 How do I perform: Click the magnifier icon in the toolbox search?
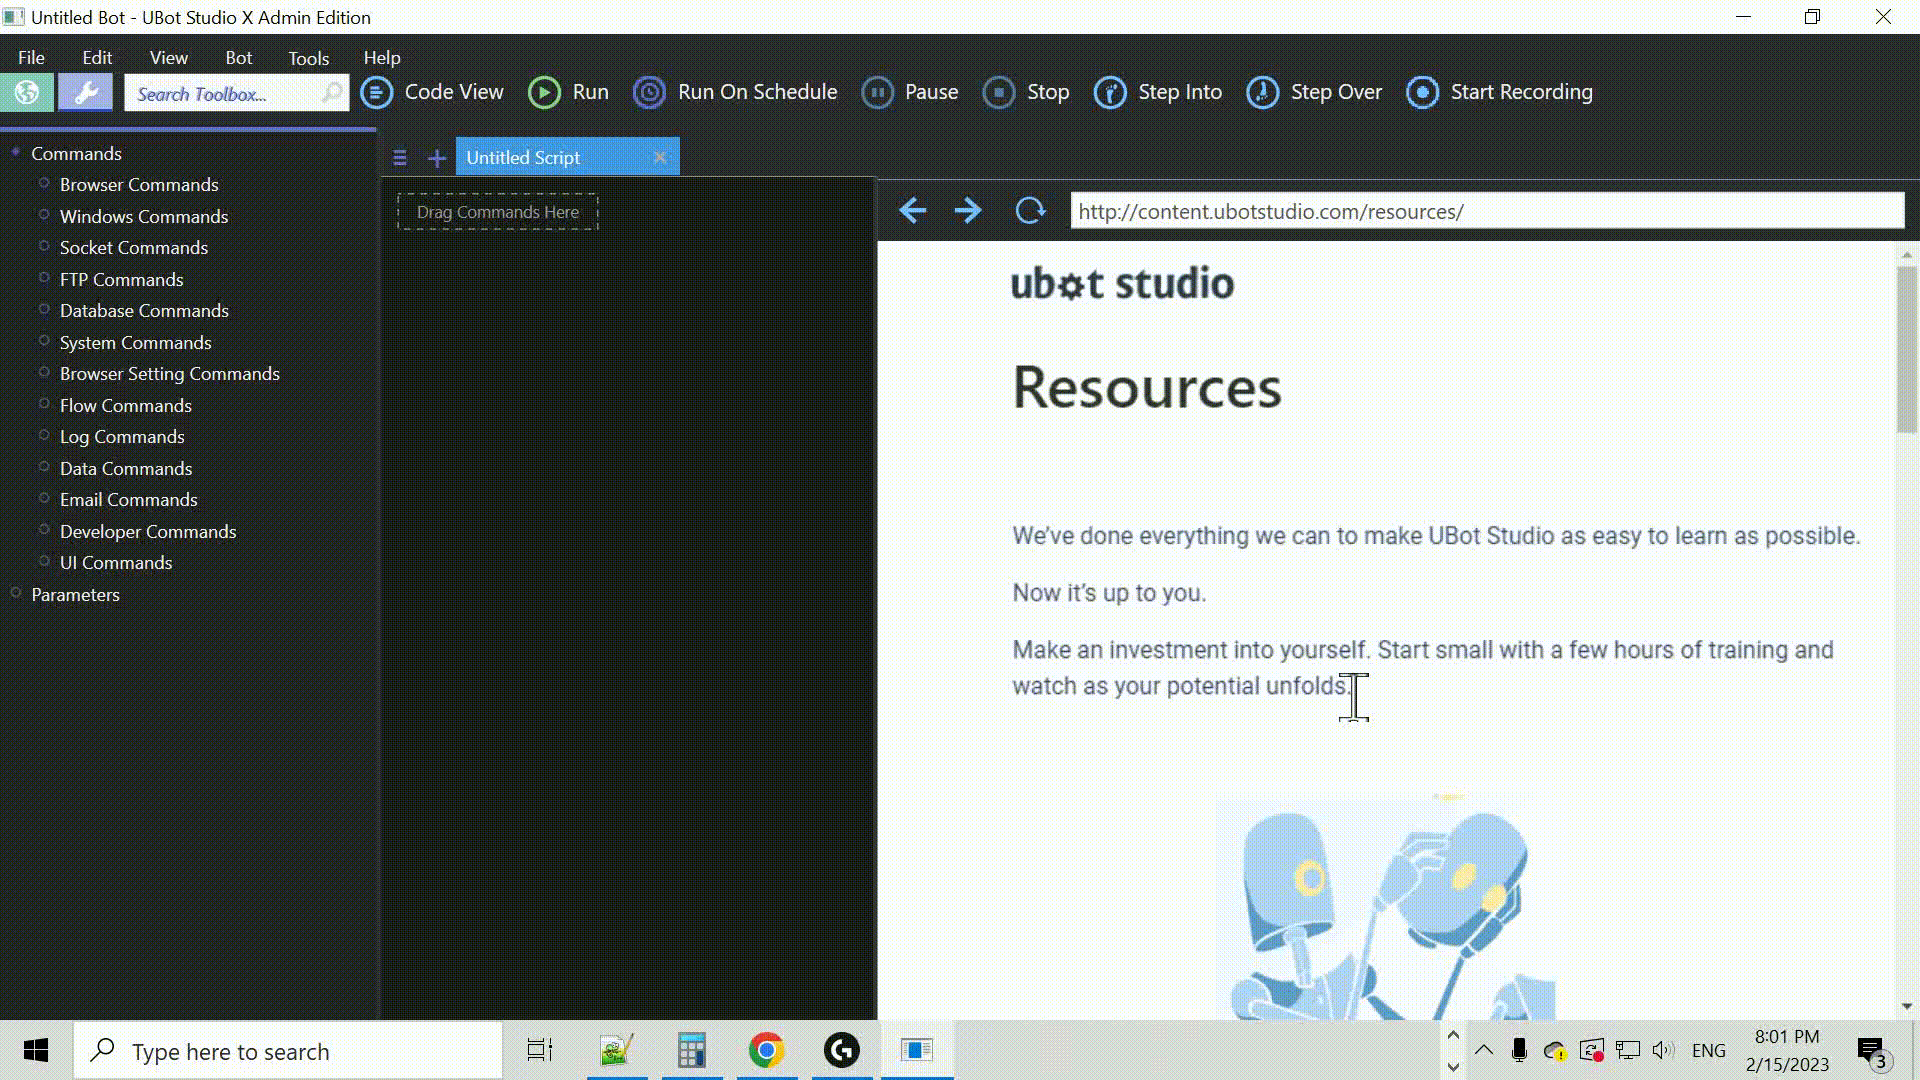pos(331,93)
